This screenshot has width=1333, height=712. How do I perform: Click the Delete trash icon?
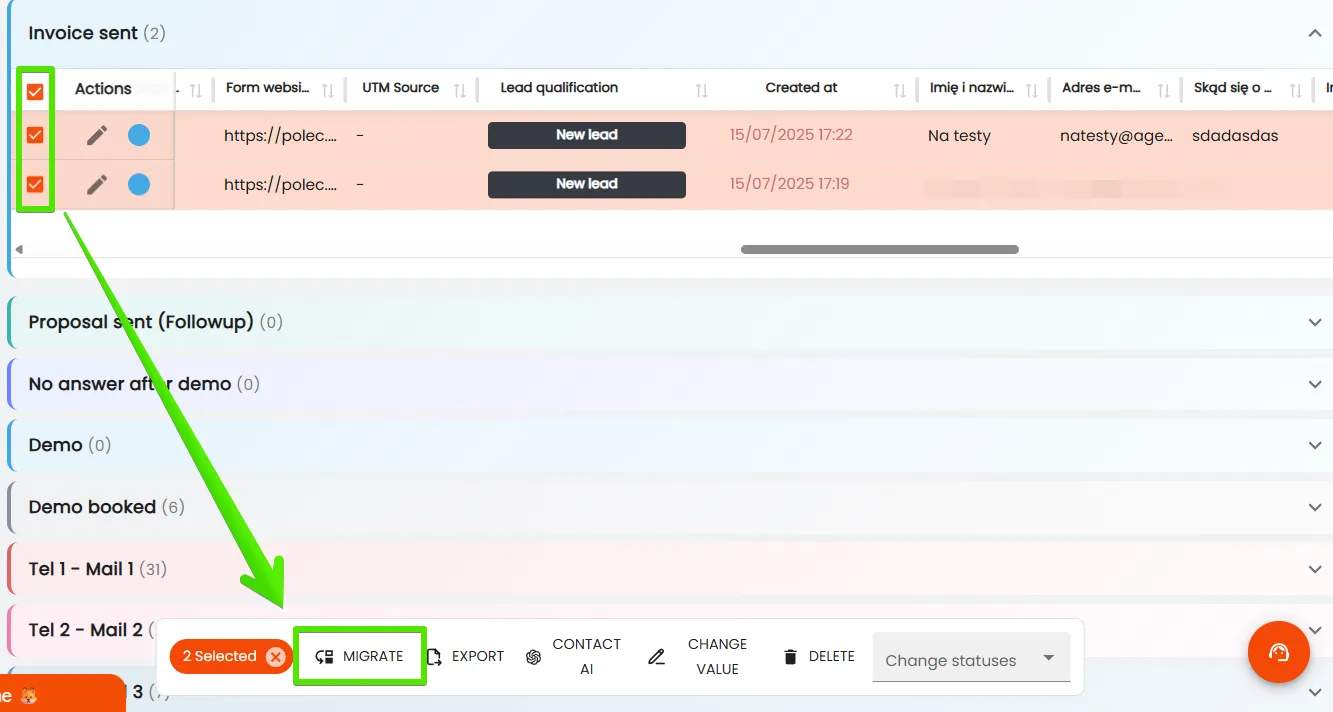tap(790, 657)
